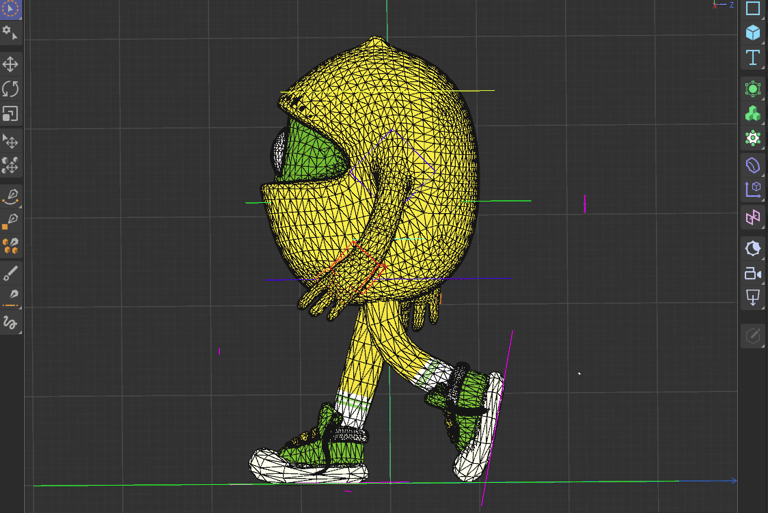This screenshot has width=768, height=513.
Task: Add a camera via camera icon
Action: point(753,273)
